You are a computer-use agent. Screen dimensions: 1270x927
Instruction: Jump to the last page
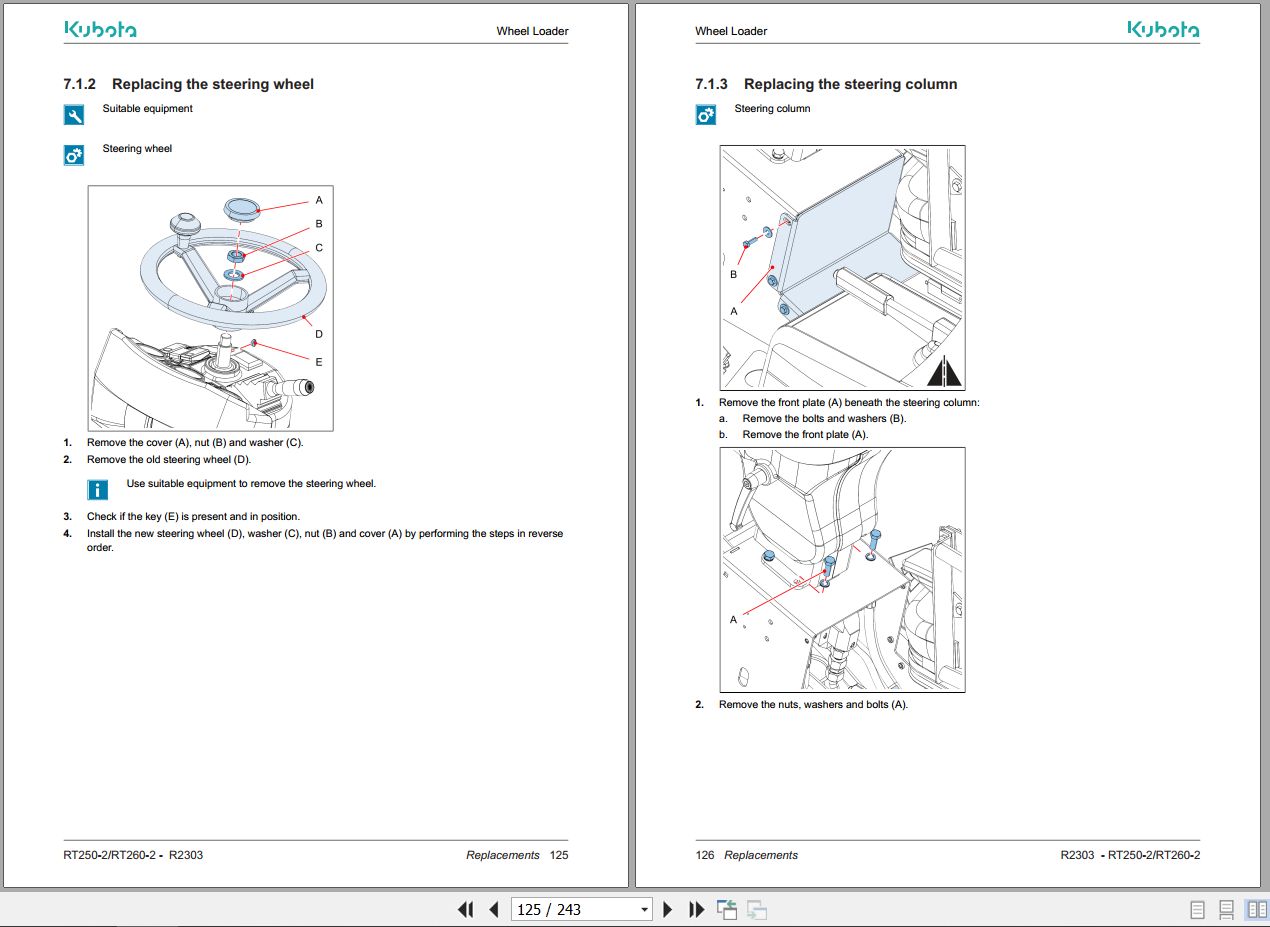coord(697,909)
